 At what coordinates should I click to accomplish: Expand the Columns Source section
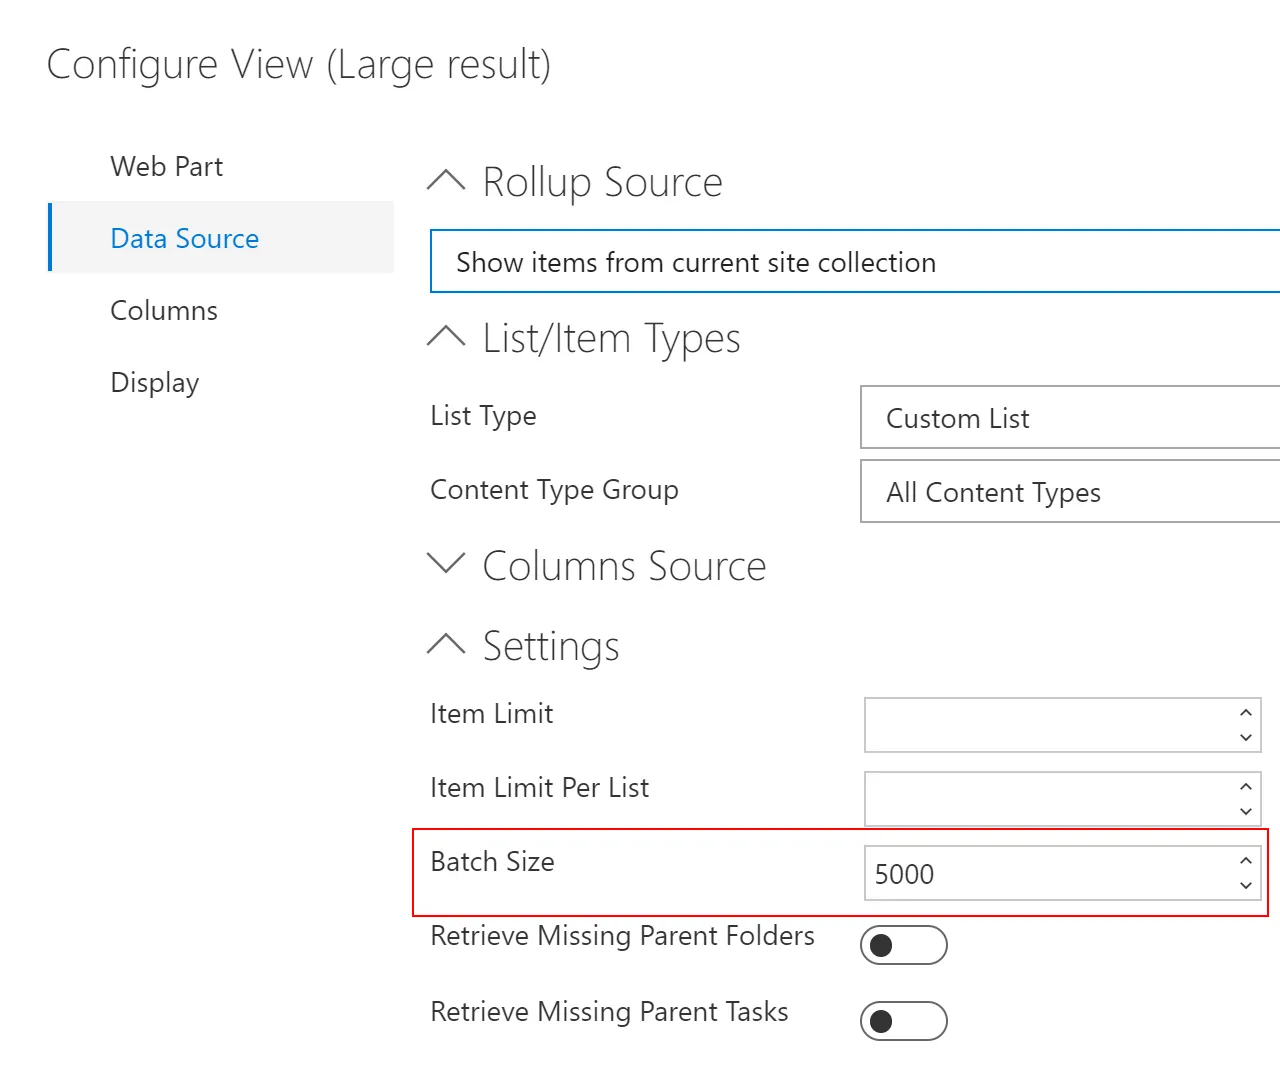(x=446, y=564)
